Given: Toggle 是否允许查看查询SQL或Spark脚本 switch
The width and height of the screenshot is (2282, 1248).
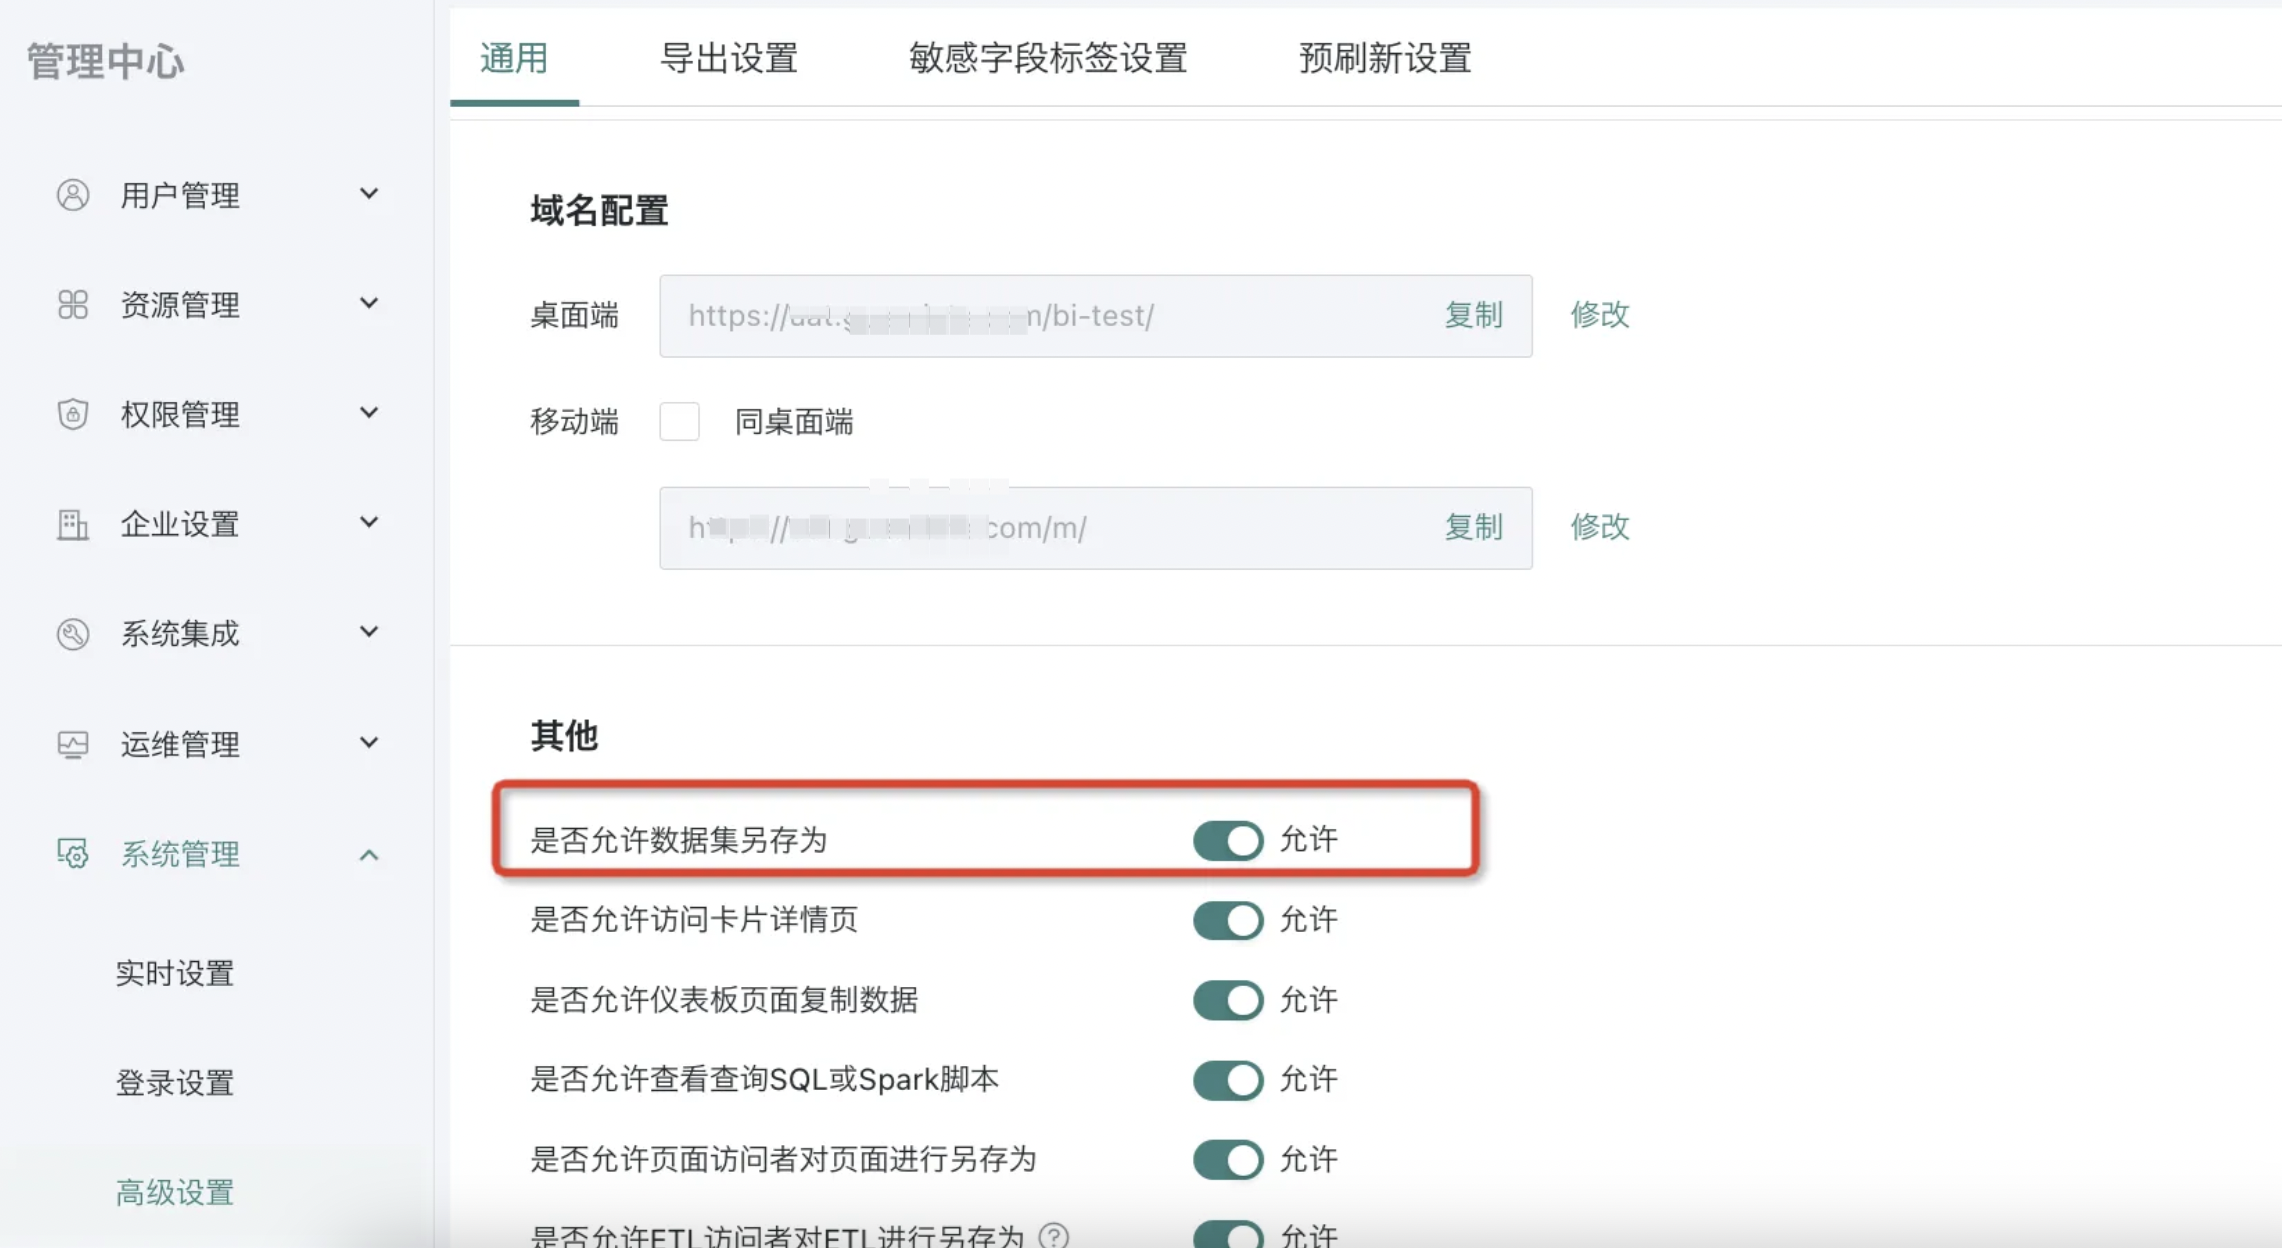Looking at the screenshot, I should (1228, 1080).
